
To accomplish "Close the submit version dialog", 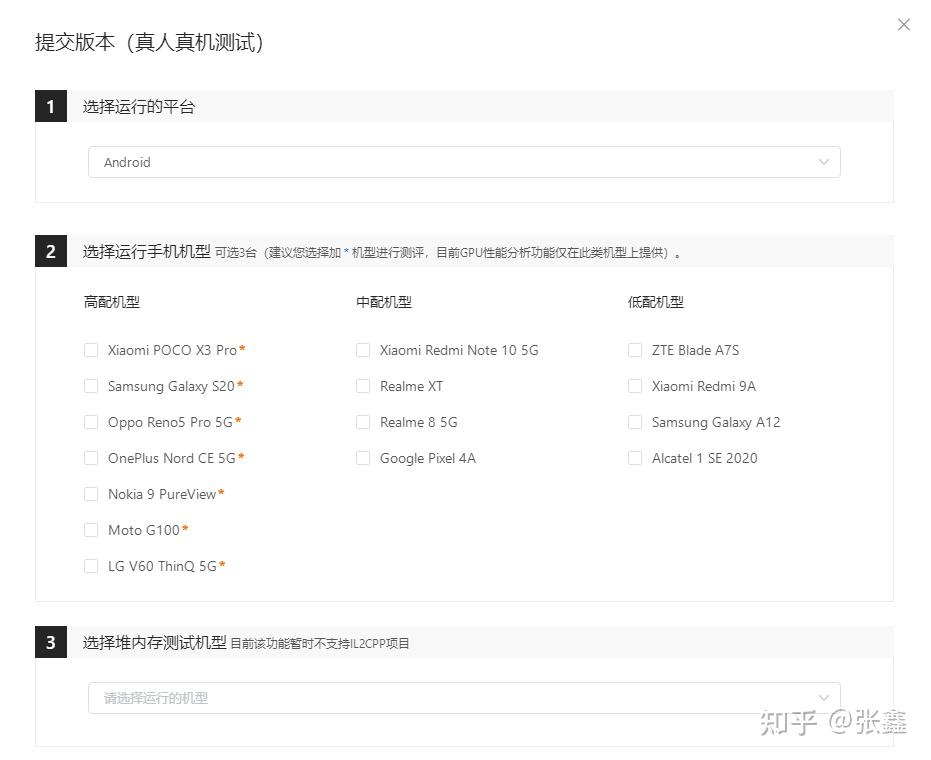I will (904, 24).
